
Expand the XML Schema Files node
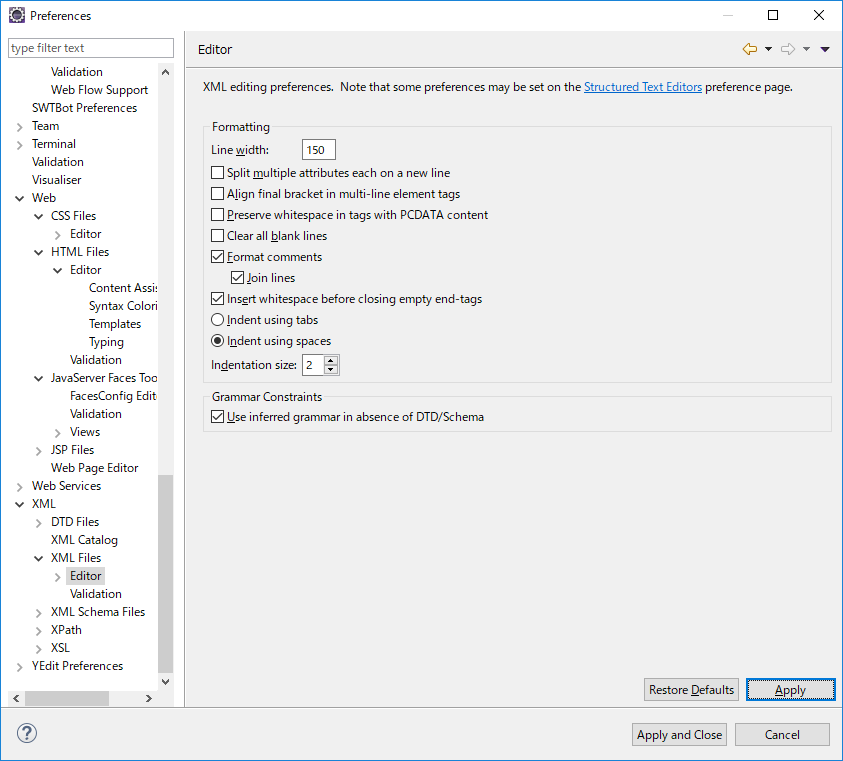coord(39,613)
